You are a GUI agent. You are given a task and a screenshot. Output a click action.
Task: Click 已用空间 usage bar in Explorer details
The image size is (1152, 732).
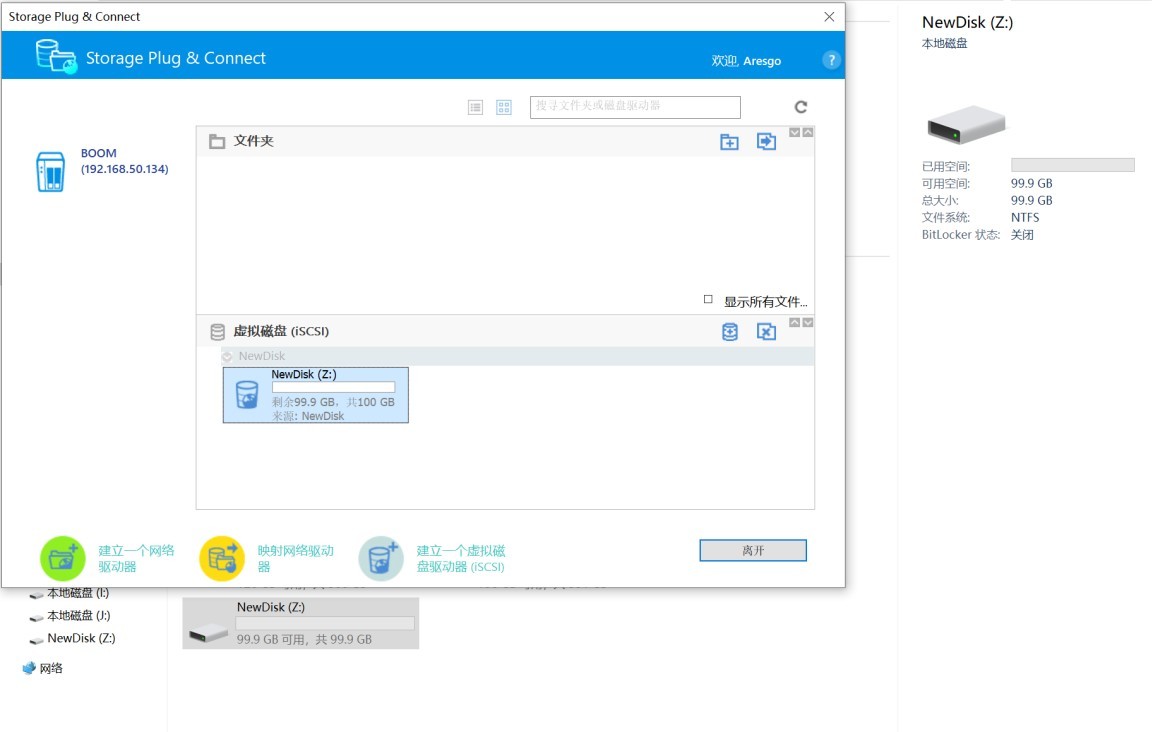(x=1073, y=165)
